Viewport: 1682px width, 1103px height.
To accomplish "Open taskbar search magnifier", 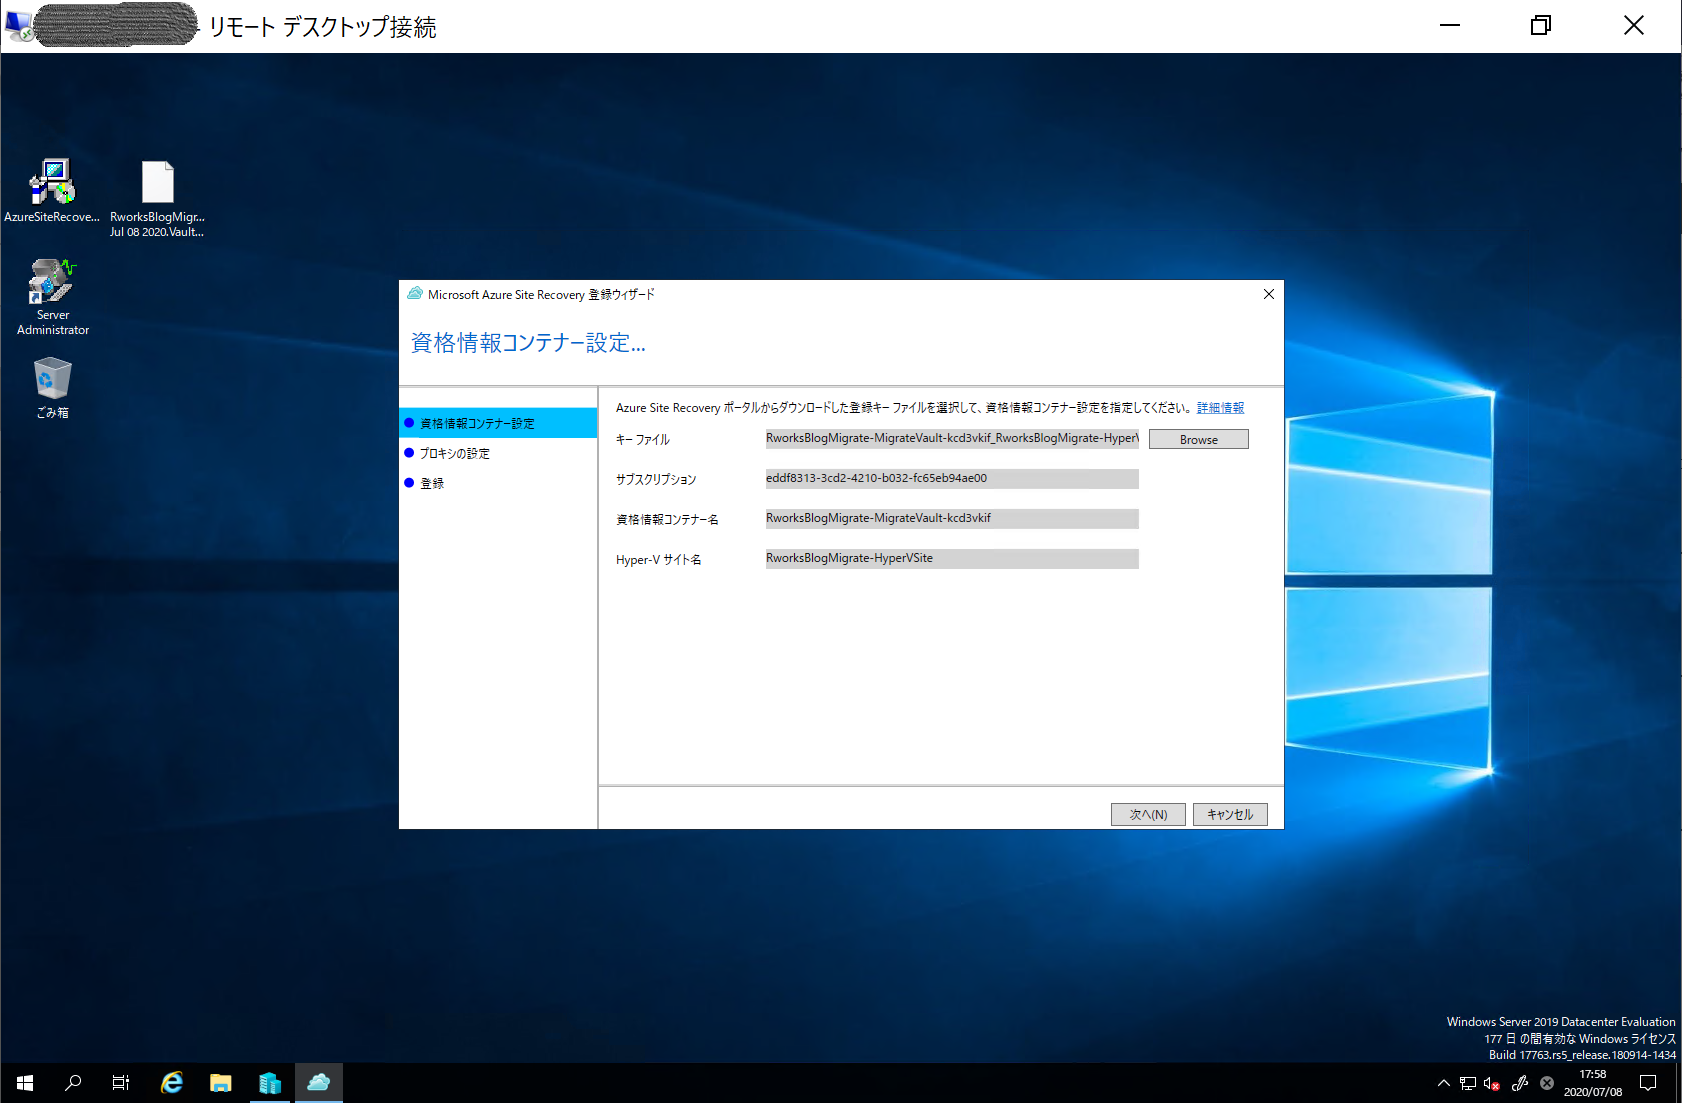I will (73, 1082).
